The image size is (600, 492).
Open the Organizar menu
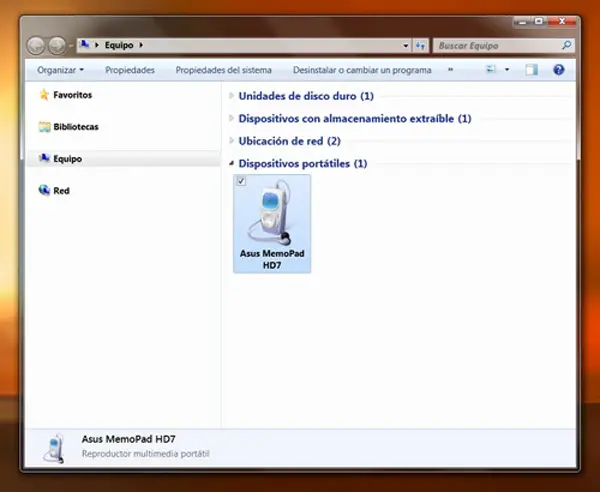(60, 70)
